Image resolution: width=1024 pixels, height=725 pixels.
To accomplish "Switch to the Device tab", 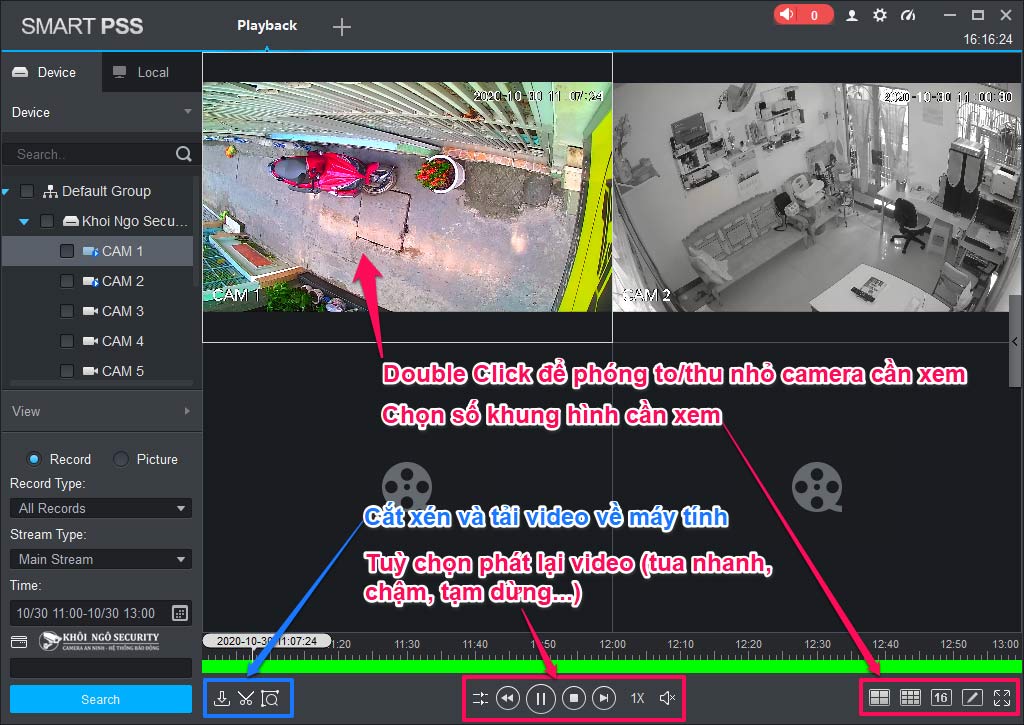I will (x=51, y=72).
